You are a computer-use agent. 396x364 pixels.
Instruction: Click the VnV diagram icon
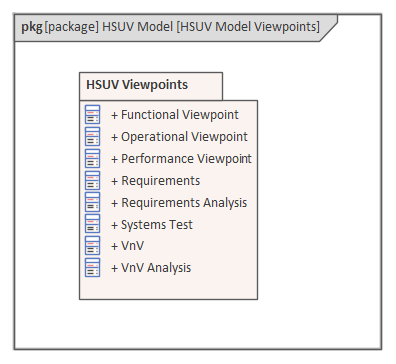coord(92,246)
